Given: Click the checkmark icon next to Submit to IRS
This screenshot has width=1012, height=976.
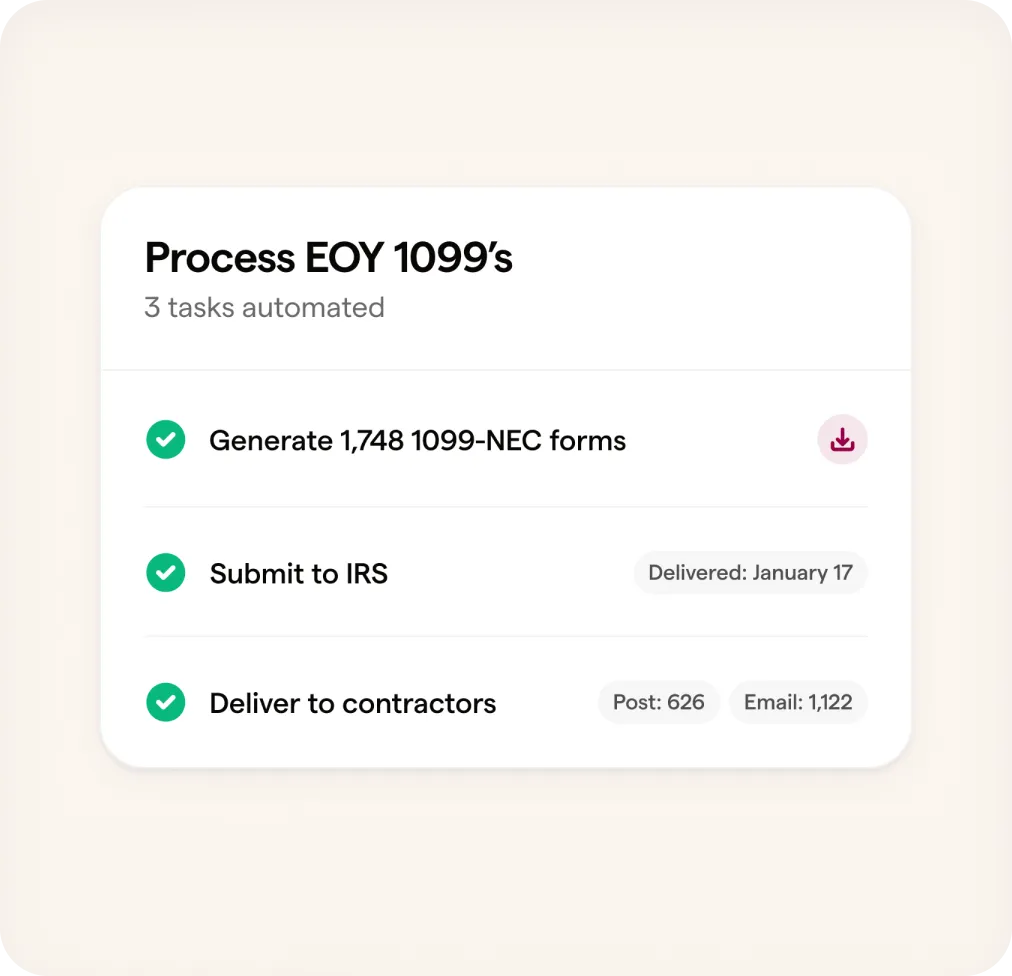Looking at the screenshot, I should pyautogui.click(x=166, y=573).
